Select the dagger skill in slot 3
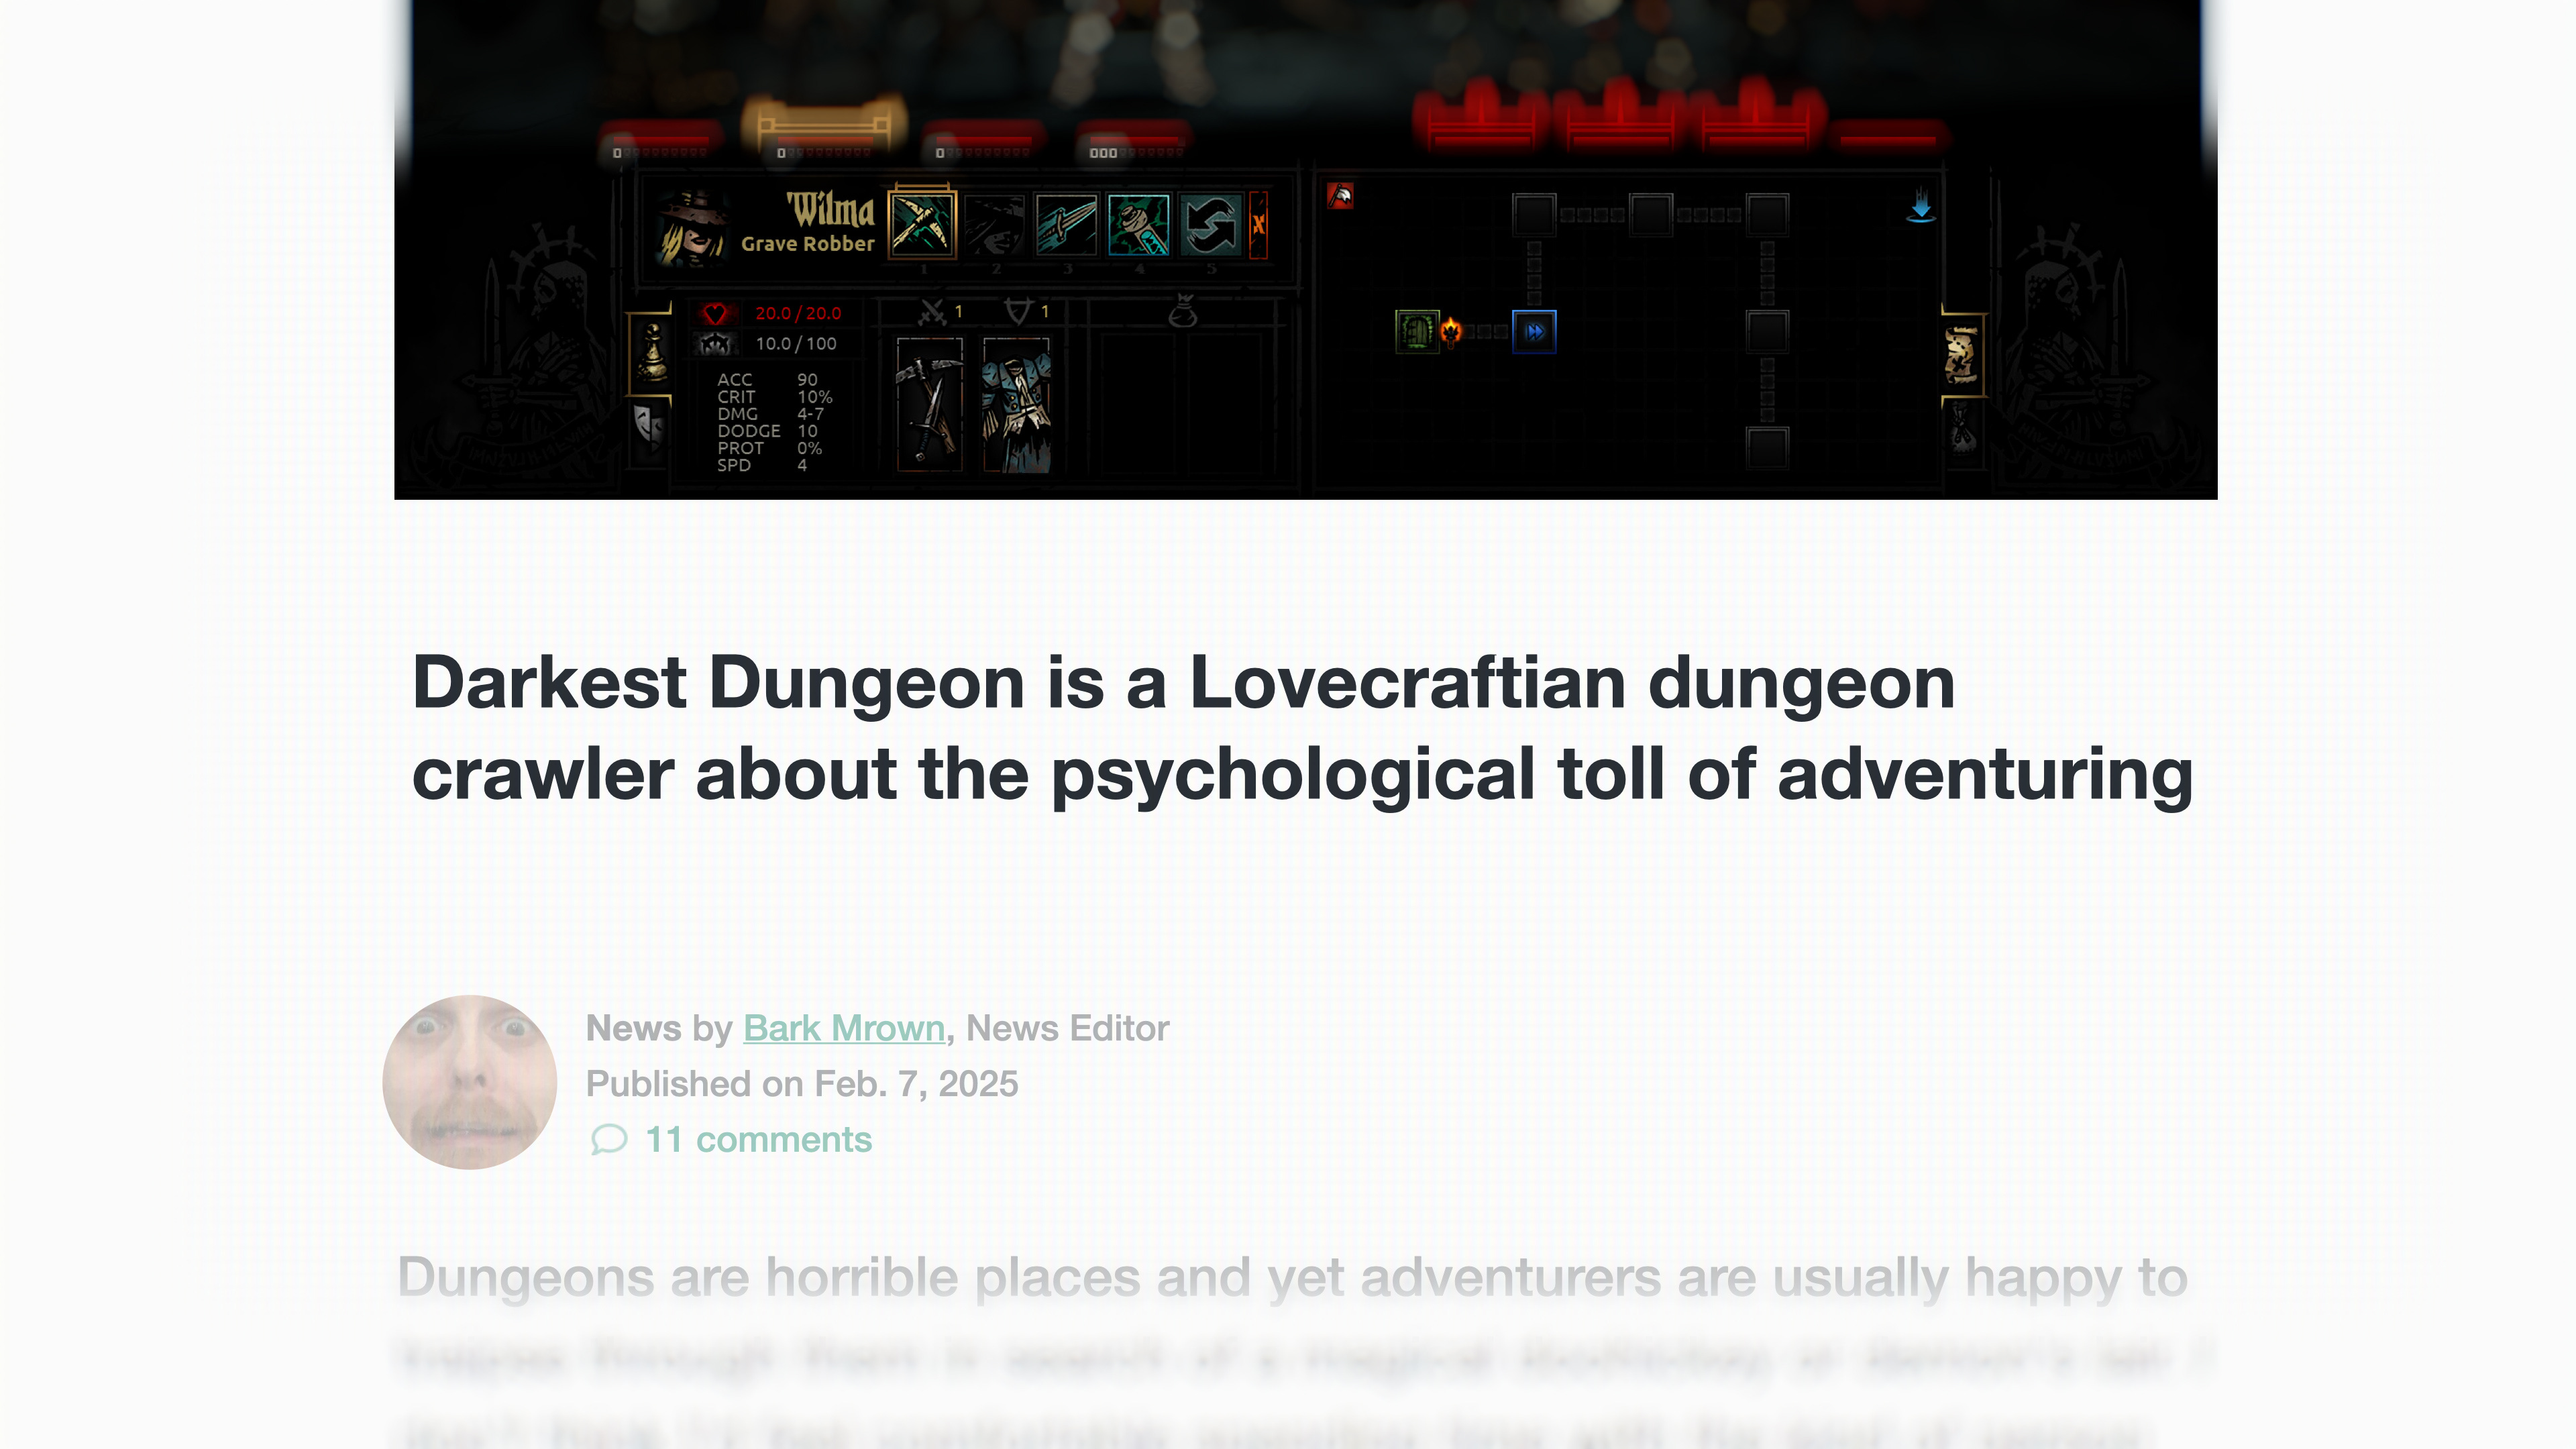The width and height of the screenshot is (2576, 1449). coord(1066,224)
